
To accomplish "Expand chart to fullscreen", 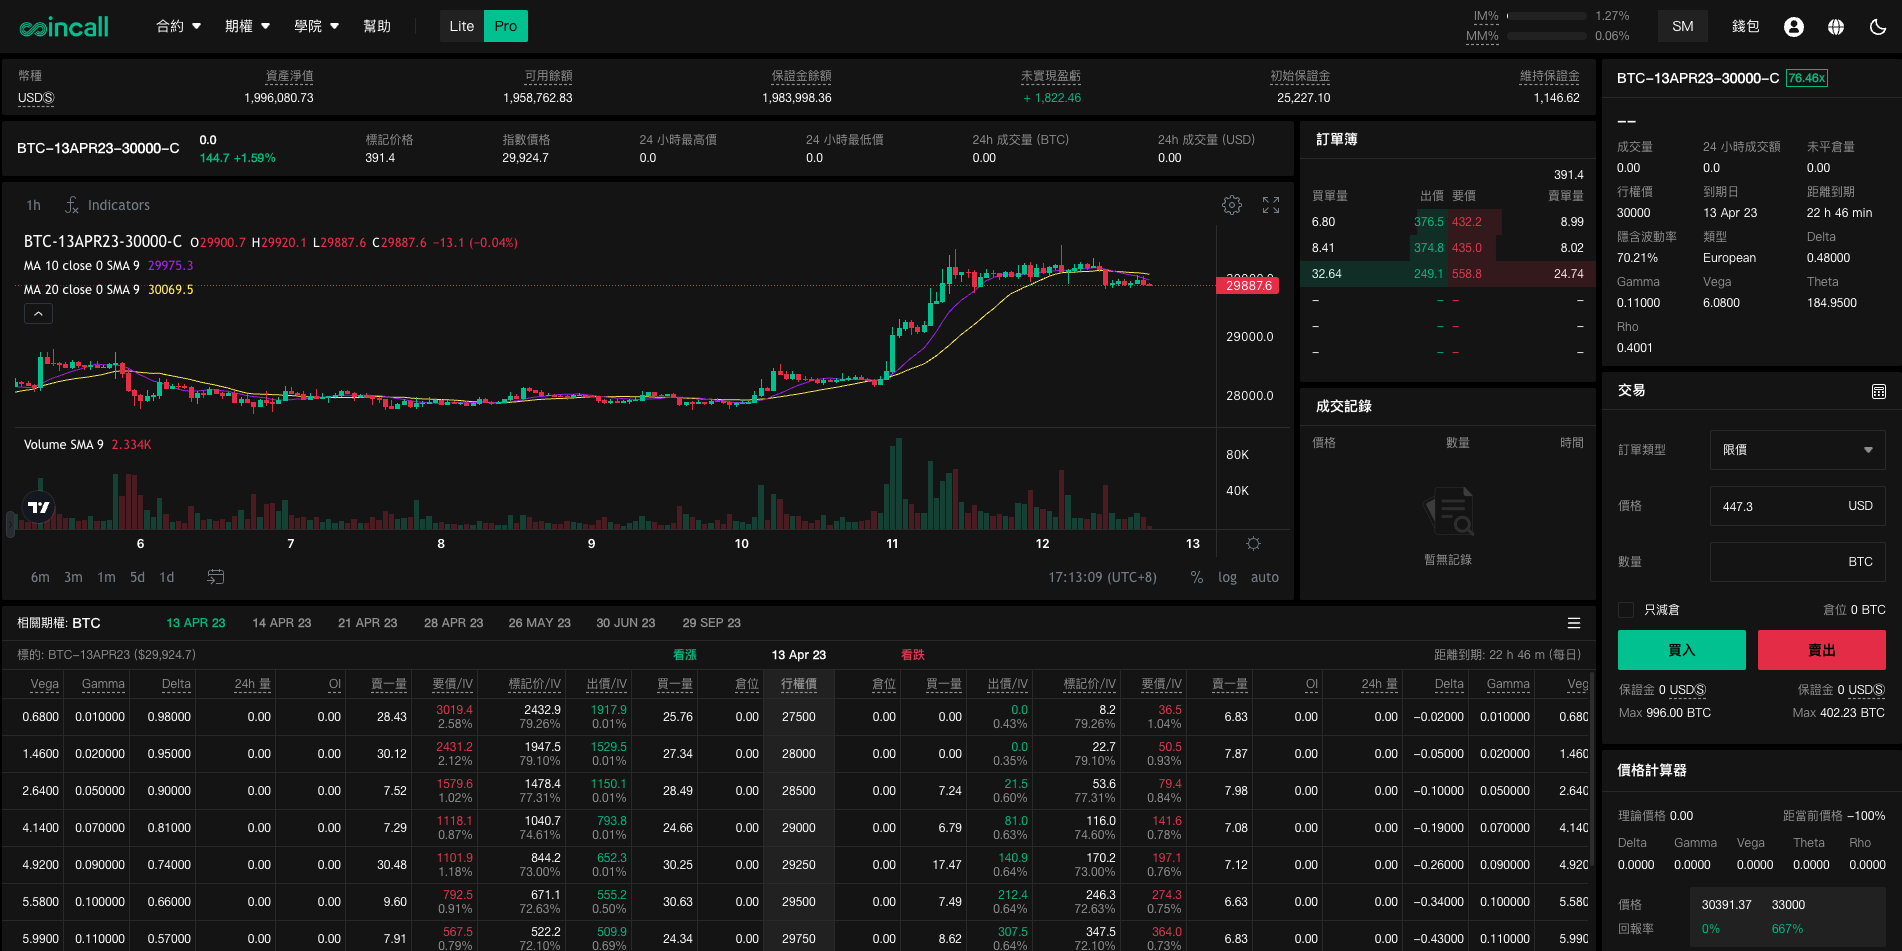I will pos(1271,205).
